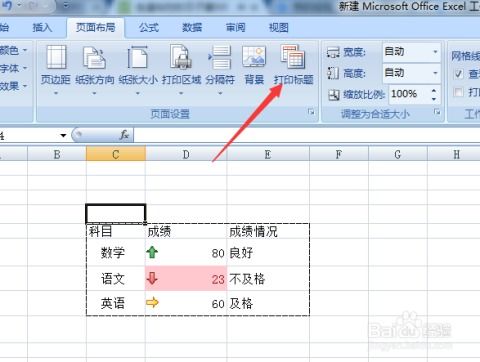The width and height of the screenshot is (480, 362).
Task: Switch to the 公式 tab
Action: point(149,28)
